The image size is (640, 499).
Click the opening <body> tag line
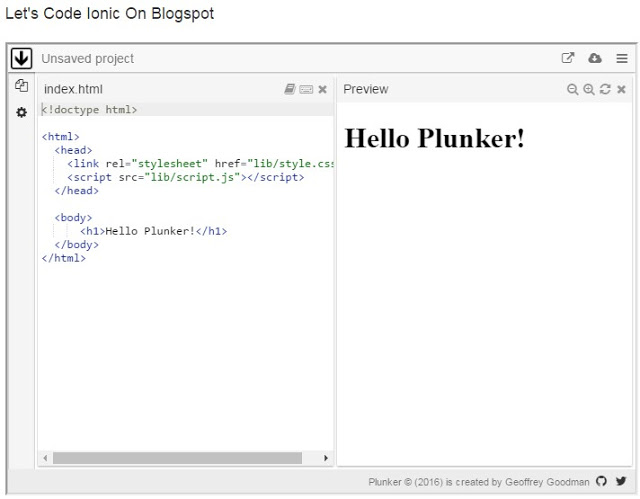tap(73, 217)
